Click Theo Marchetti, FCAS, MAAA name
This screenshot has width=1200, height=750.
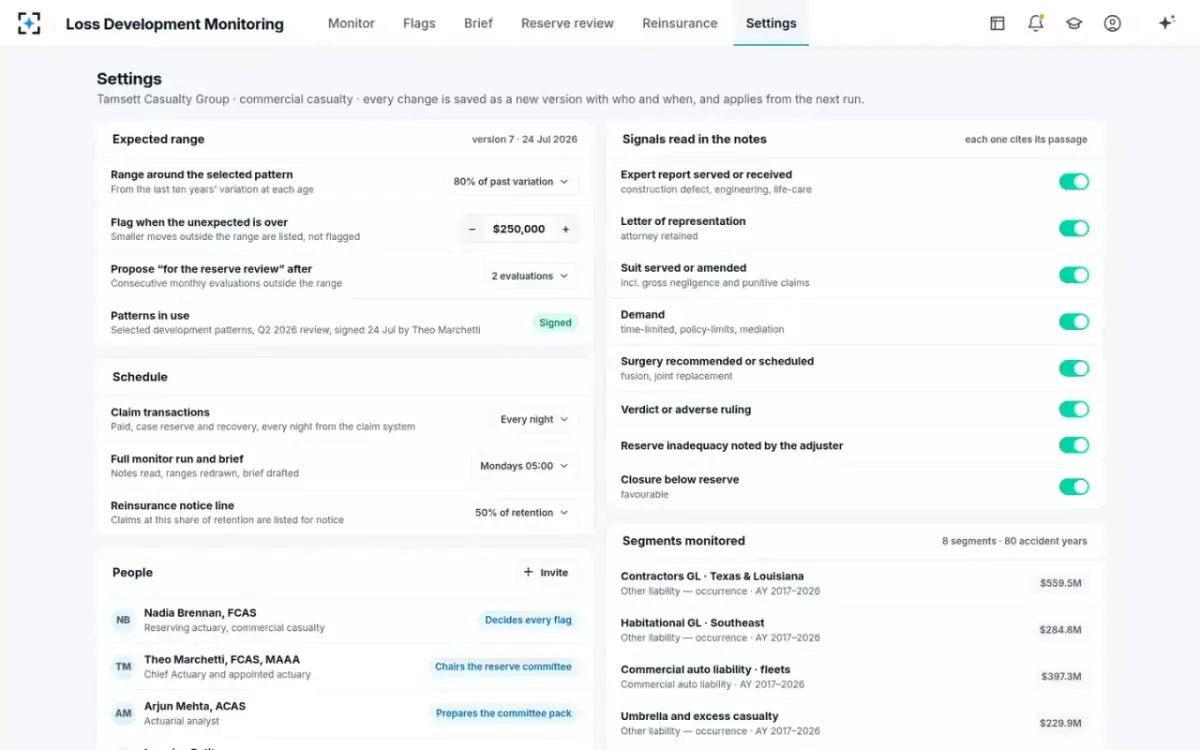(222, 660)
